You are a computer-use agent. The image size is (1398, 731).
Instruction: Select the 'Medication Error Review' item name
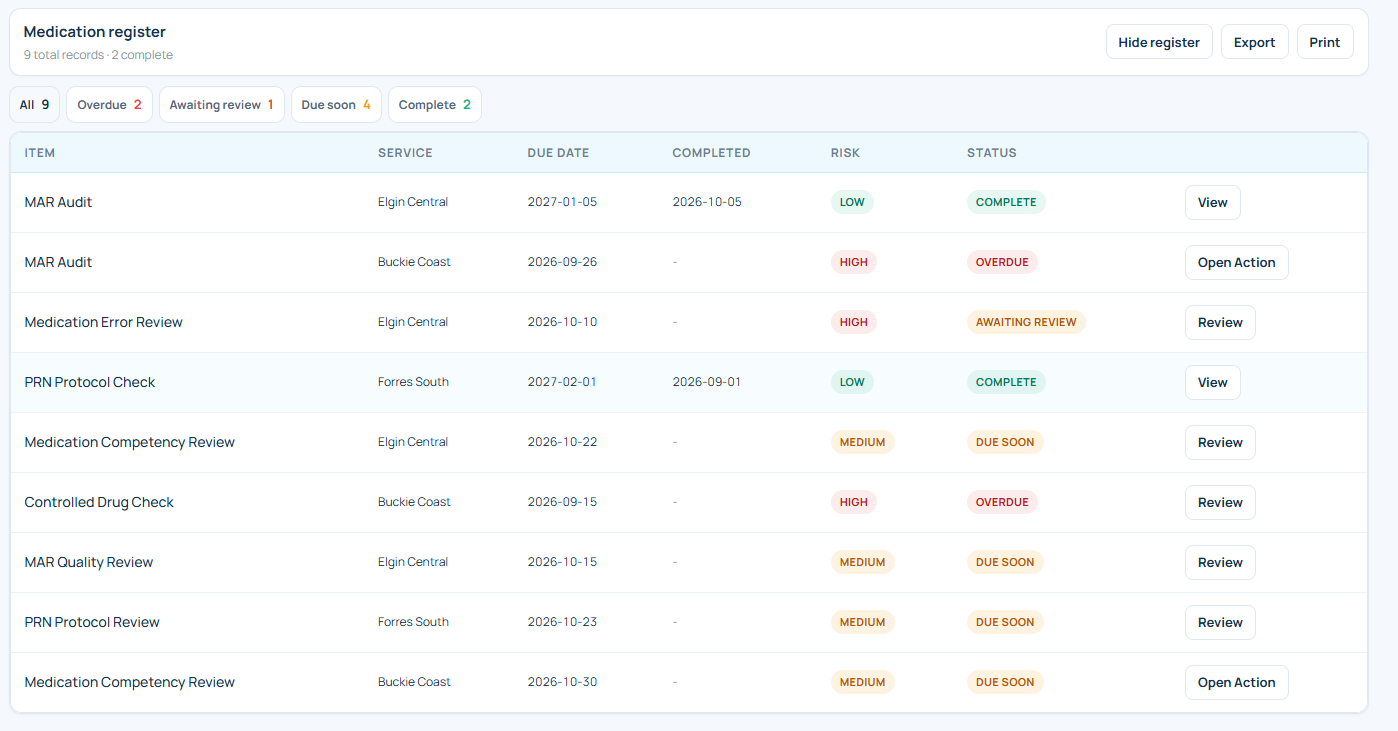click(x=104, y=322)
